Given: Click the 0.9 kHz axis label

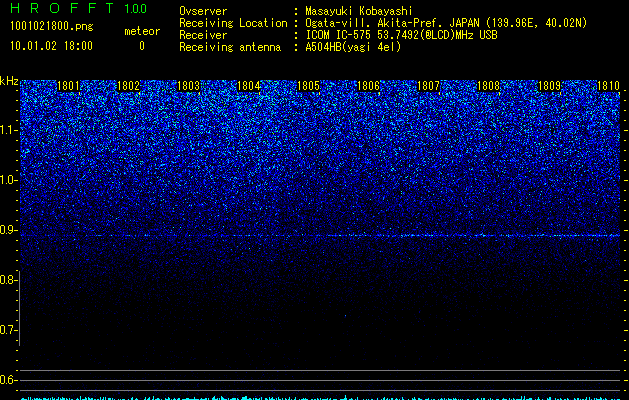Looking at the screenshot, I should (8, 230).
